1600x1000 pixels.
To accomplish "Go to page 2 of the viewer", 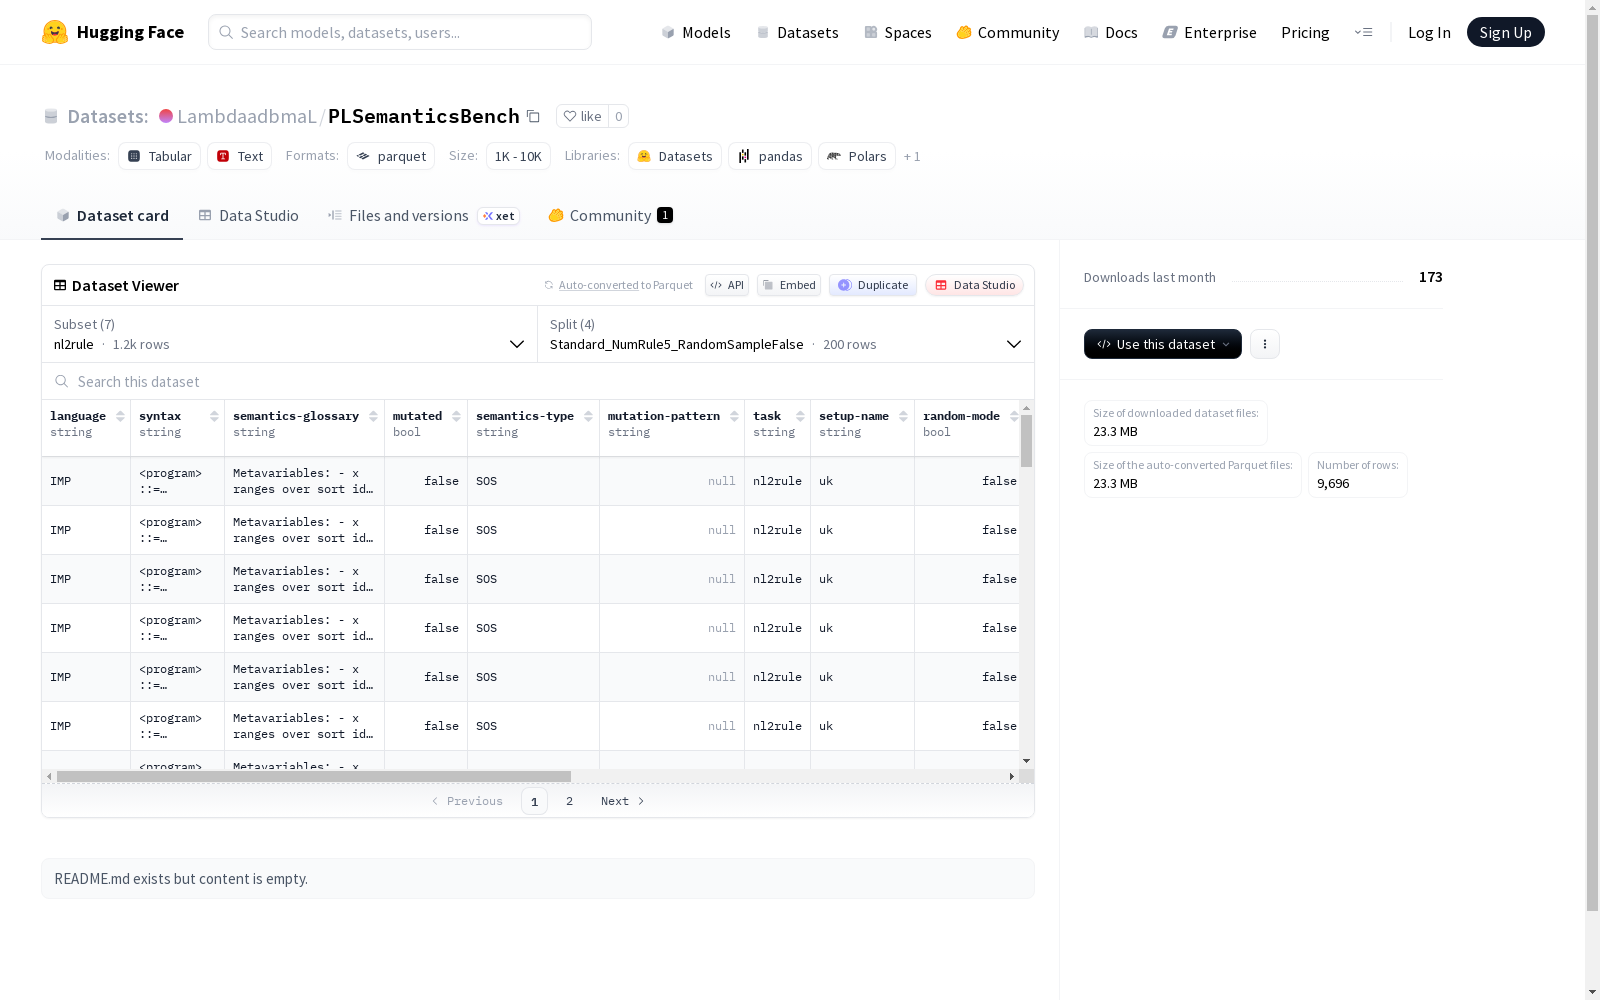I will (569, 801).
